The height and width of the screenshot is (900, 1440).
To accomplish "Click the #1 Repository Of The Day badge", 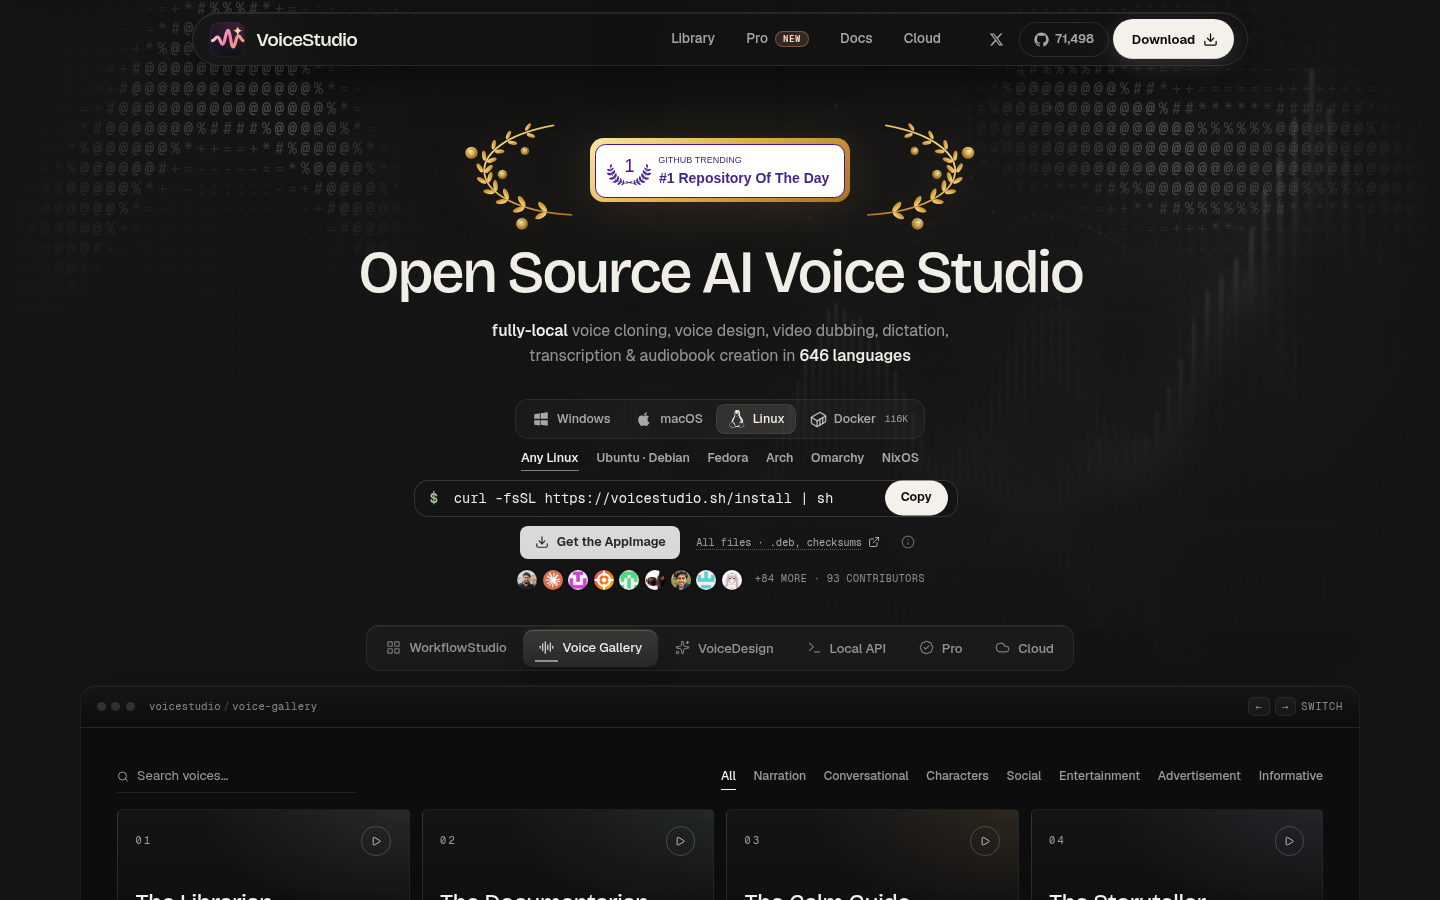I will (720, 170).
